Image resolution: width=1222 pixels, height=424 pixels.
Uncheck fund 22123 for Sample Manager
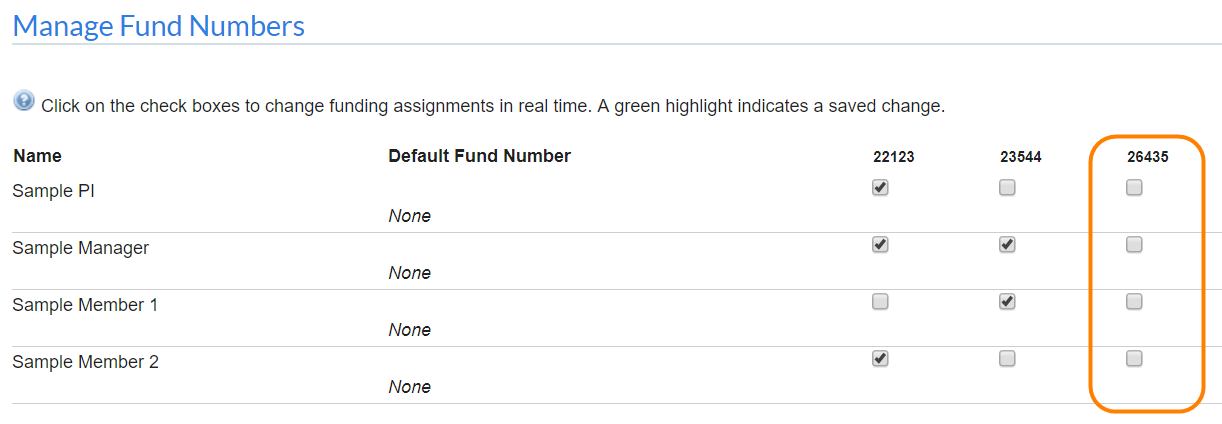point(880,244)
